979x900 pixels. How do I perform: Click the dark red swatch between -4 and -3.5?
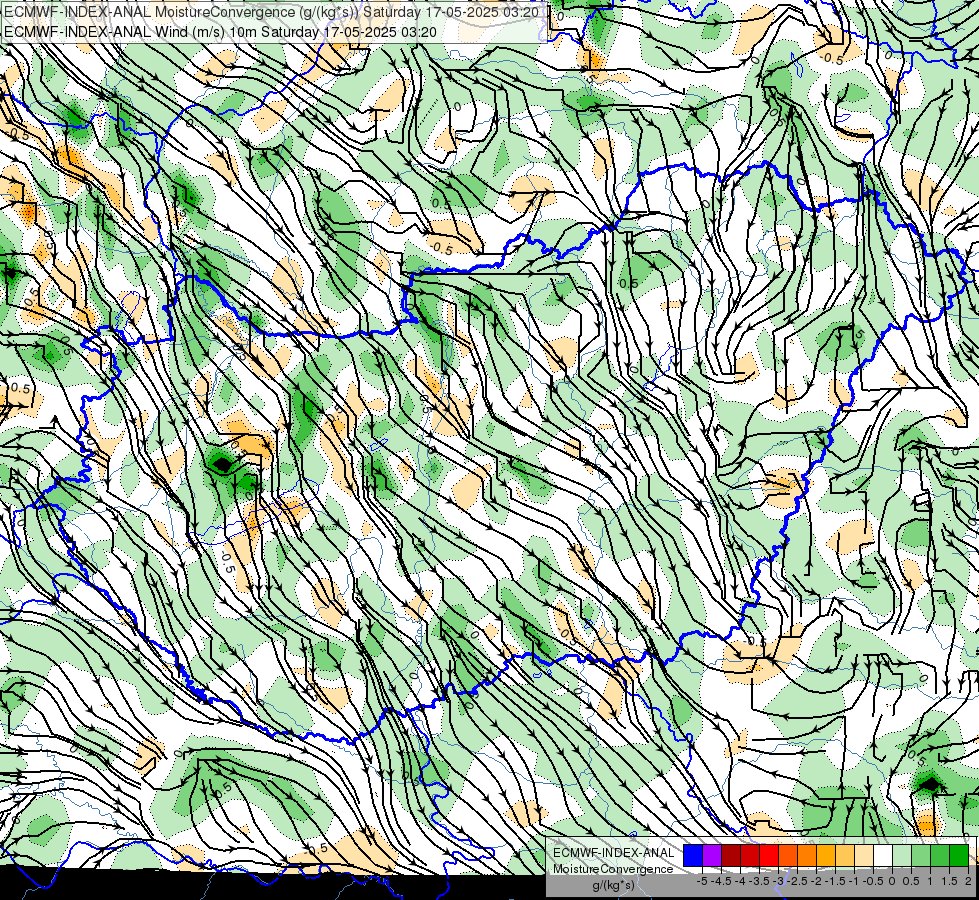pos(750,855)
